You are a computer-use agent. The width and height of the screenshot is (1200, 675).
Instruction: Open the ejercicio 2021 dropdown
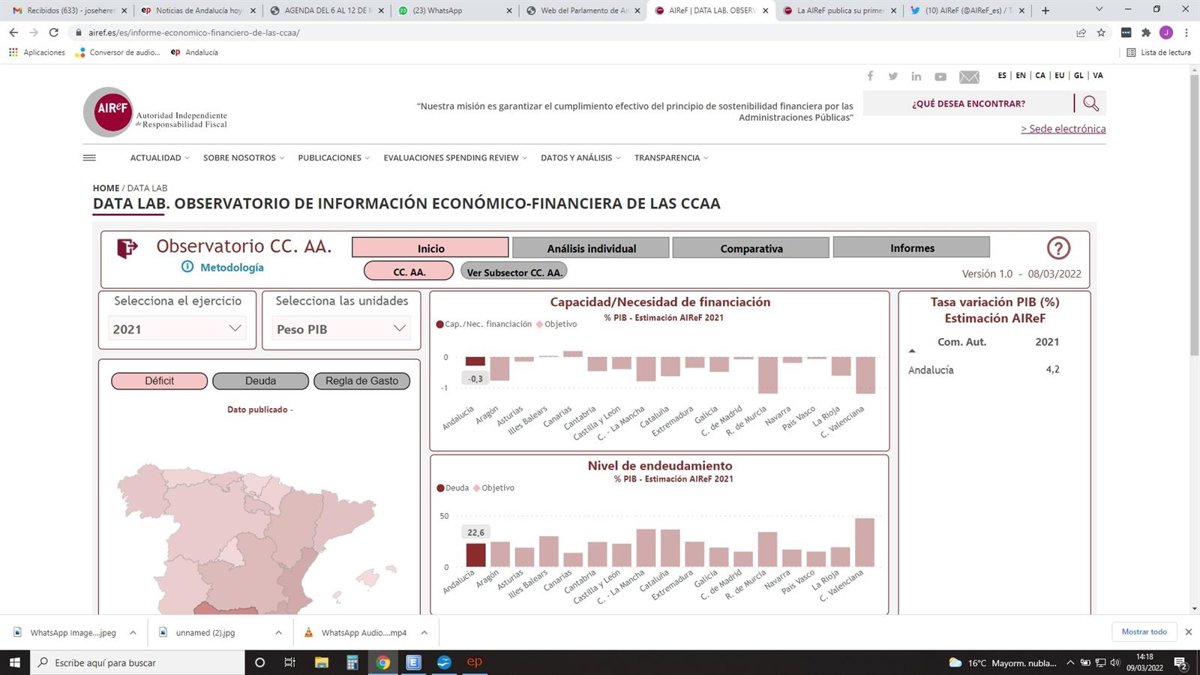point(177,328)
